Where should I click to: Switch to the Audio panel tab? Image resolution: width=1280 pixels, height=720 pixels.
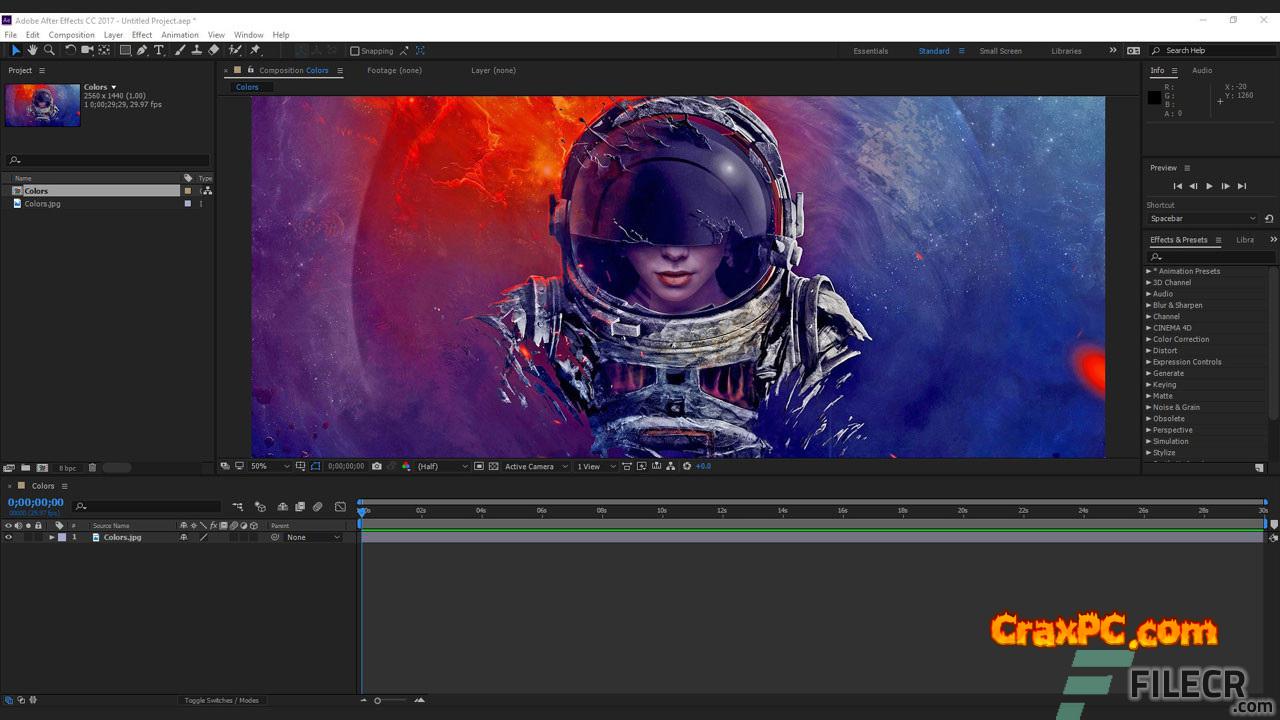[x=1202, y=71]
